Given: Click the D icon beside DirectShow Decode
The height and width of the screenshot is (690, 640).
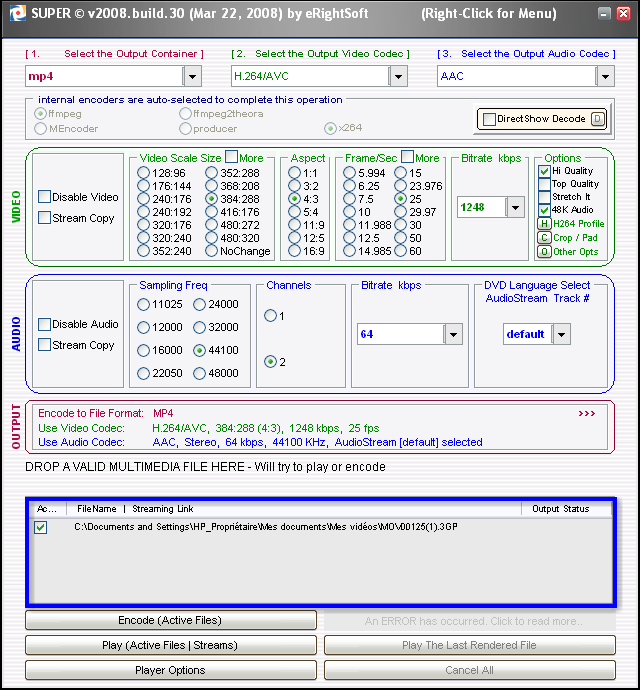Looking at the screenshot, I should click(598, 119).
